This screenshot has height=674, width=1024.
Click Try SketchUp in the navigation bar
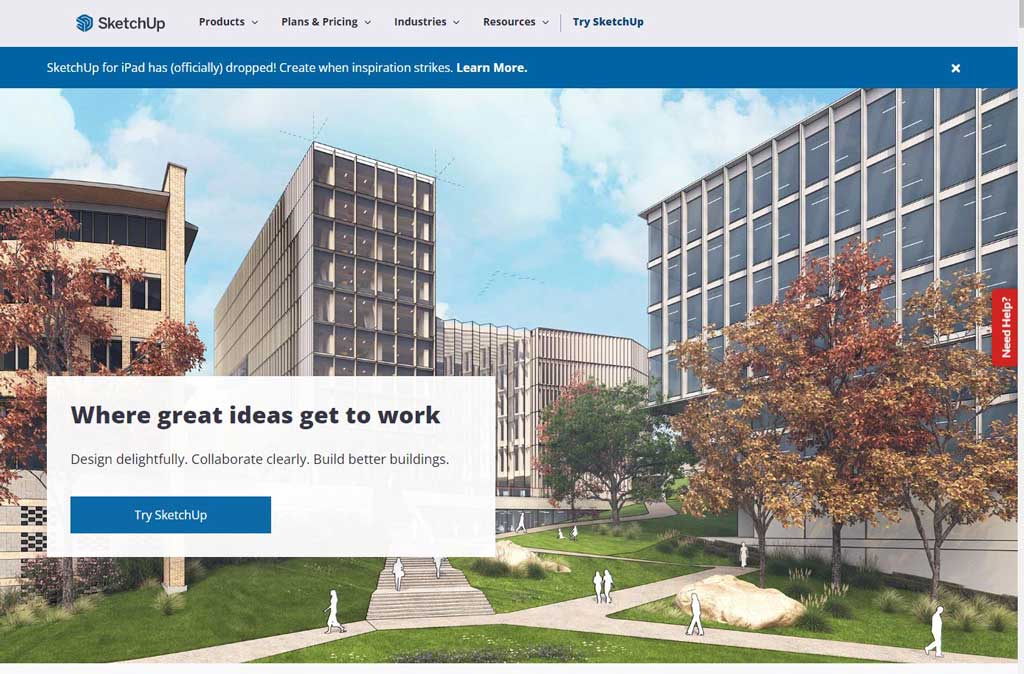pyautogui.click(x=608, y=22)
